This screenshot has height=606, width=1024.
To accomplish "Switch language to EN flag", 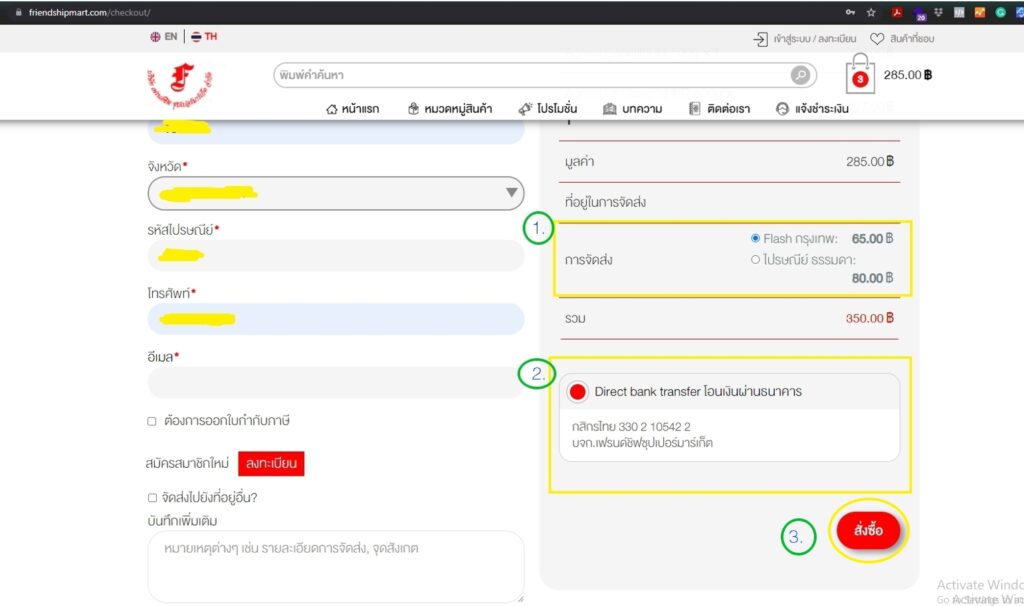I will click(x=163, y=36).
